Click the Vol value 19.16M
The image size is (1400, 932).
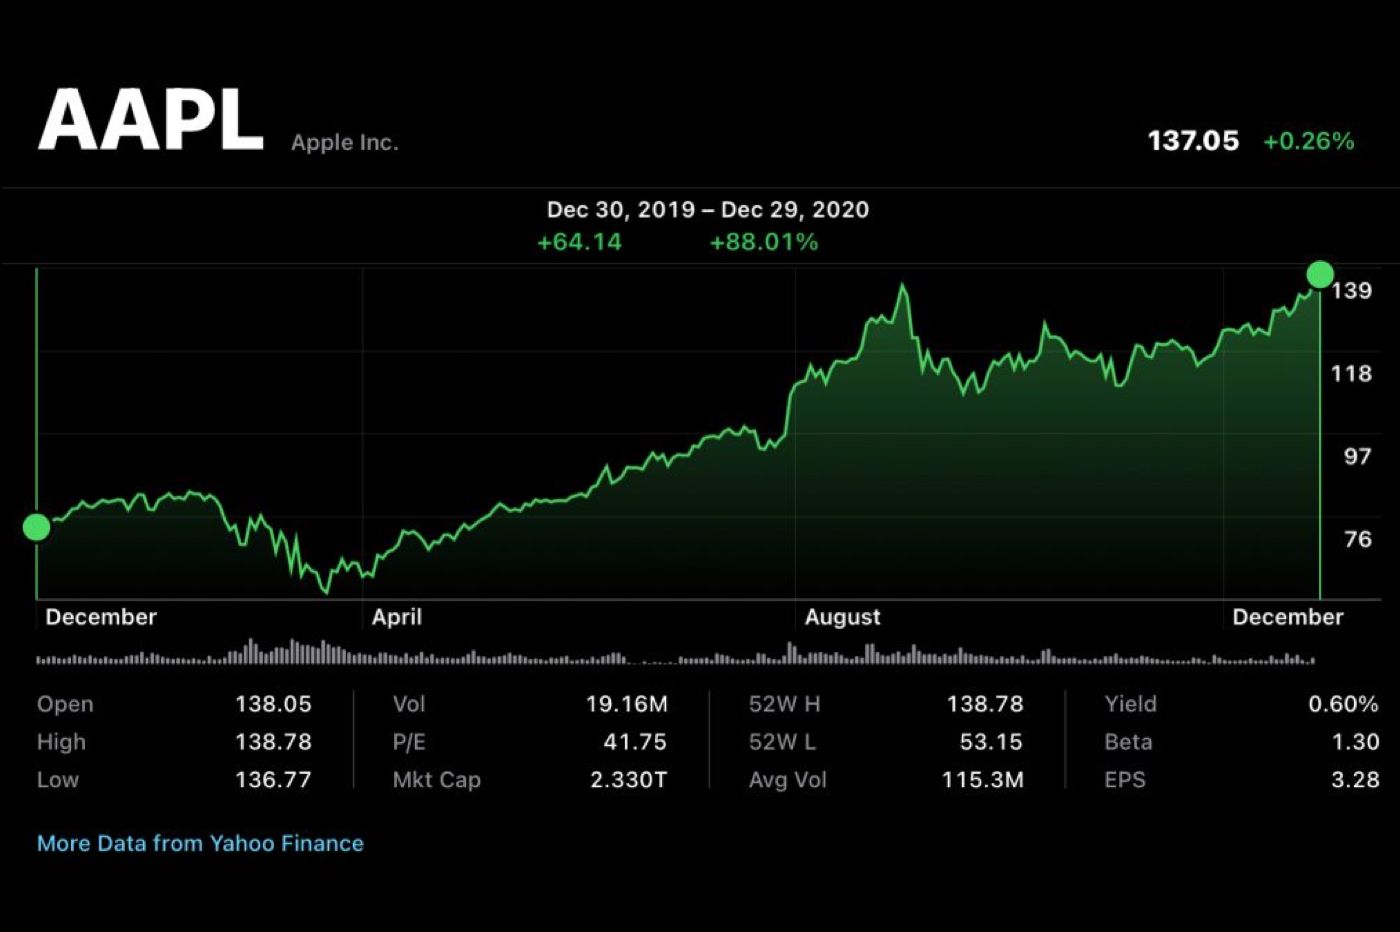626,704
